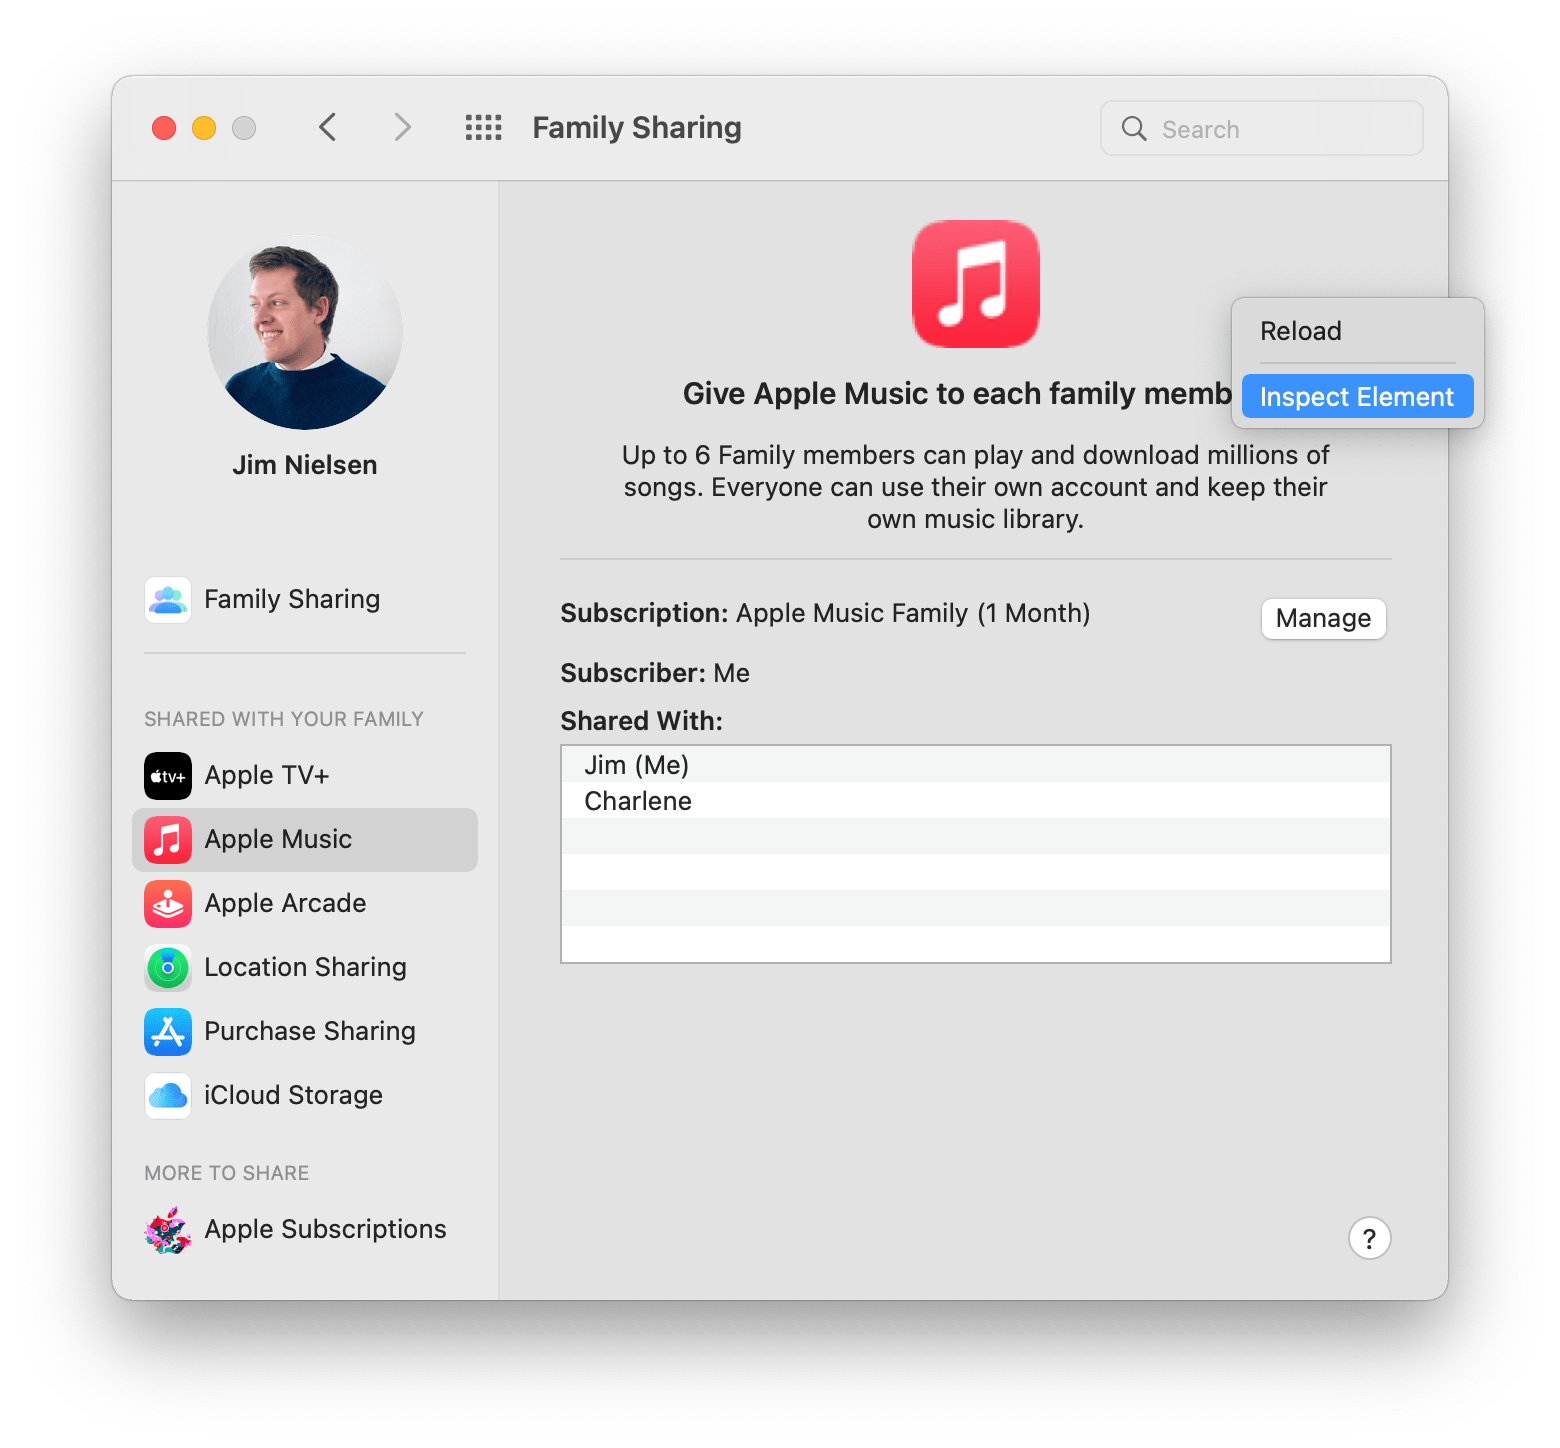Click the Apple Subscriptions sidebar icon
Viewport: 1560px width, 1448px height.
168,1230
